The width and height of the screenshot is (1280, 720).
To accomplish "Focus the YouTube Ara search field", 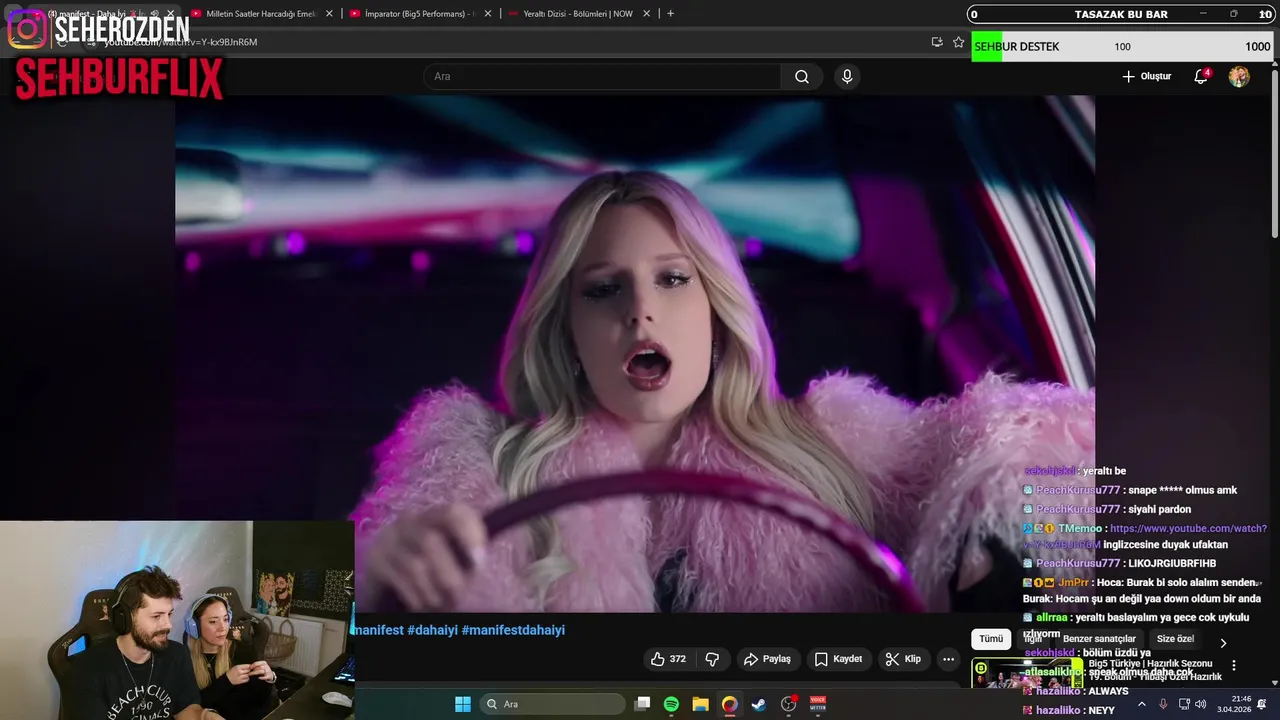I will pos(603,77).
